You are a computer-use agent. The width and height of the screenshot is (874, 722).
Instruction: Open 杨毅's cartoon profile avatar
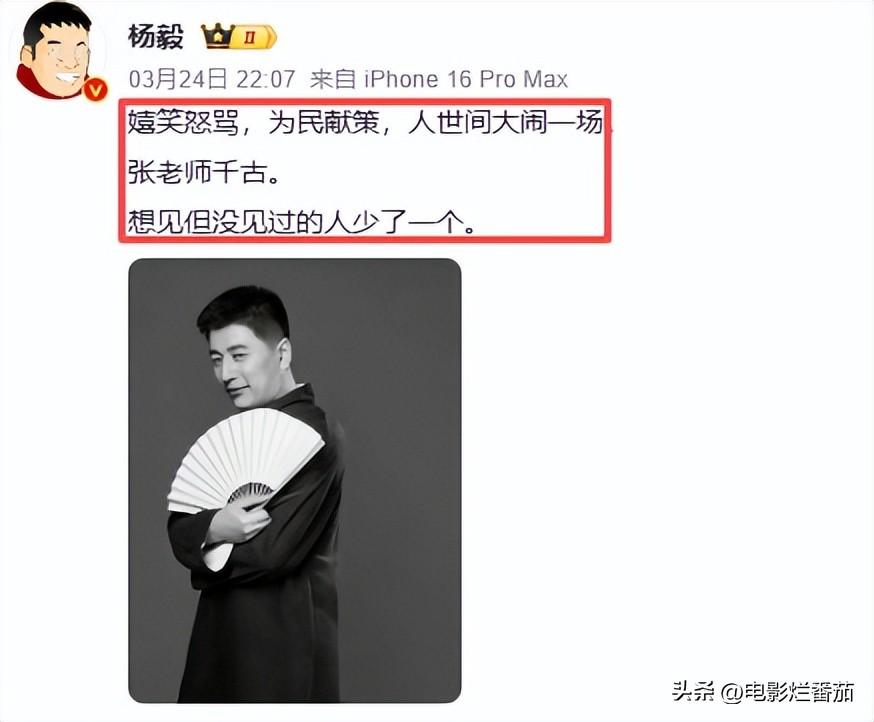coord(60,54)
